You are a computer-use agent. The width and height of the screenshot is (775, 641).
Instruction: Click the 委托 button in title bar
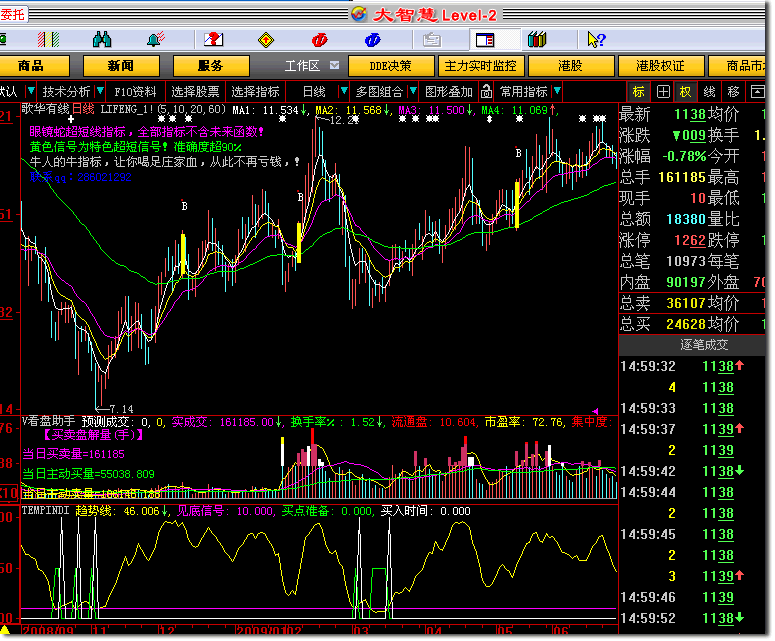13,14
